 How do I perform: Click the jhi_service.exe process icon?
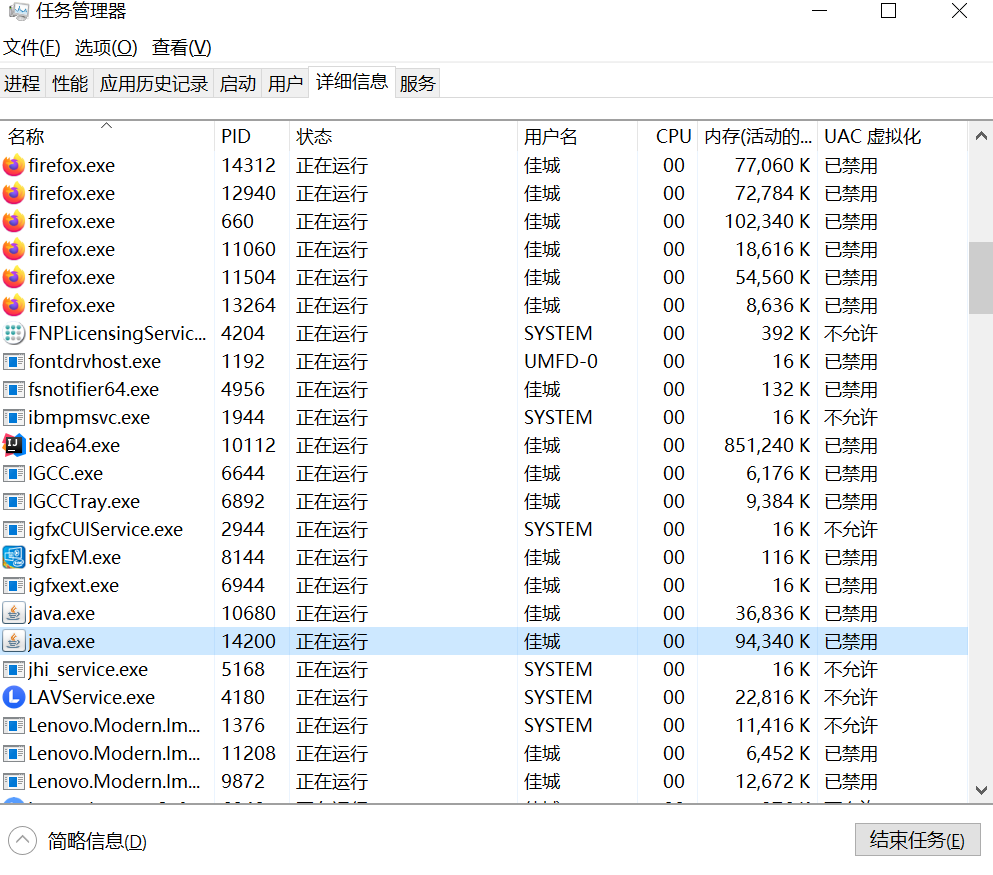point(14,669)
